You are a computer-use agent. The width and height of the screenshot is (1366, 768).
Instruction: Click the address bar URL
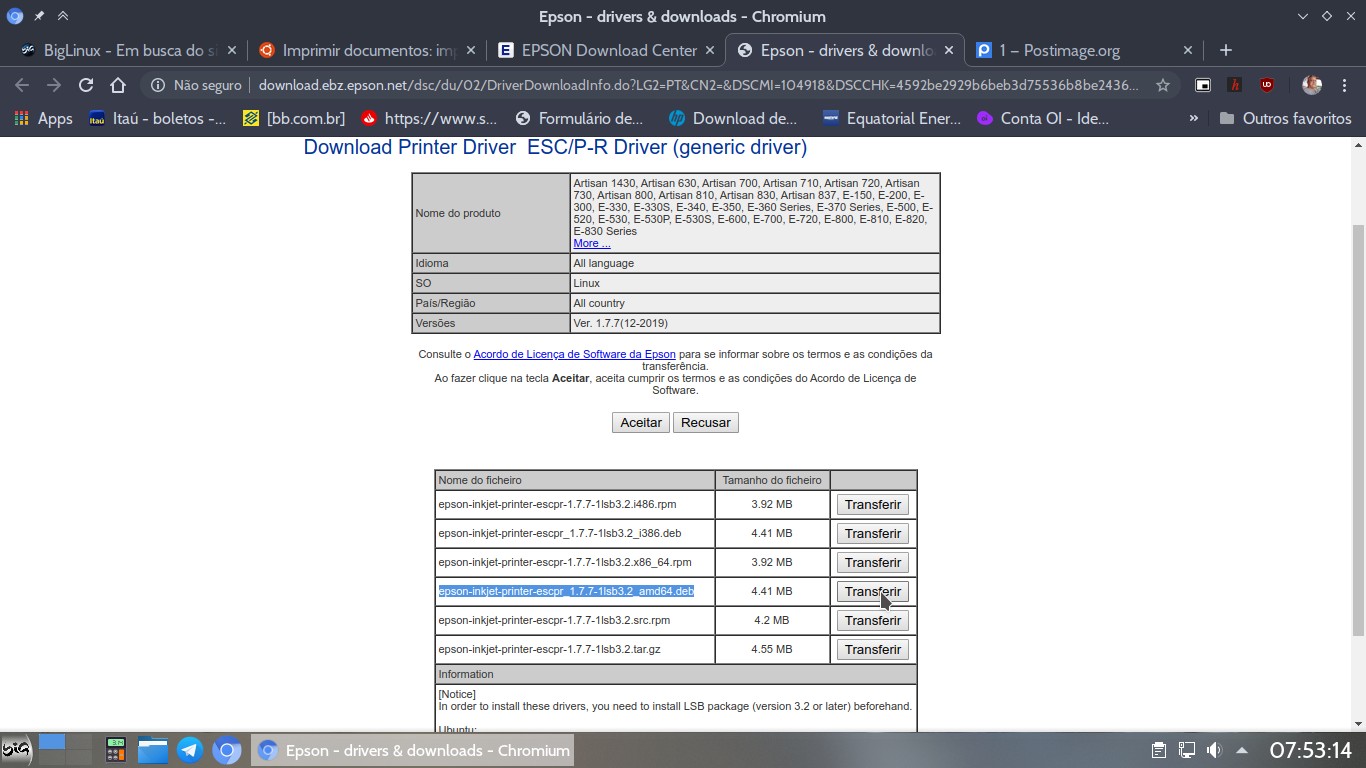click(x=698, y=85)
